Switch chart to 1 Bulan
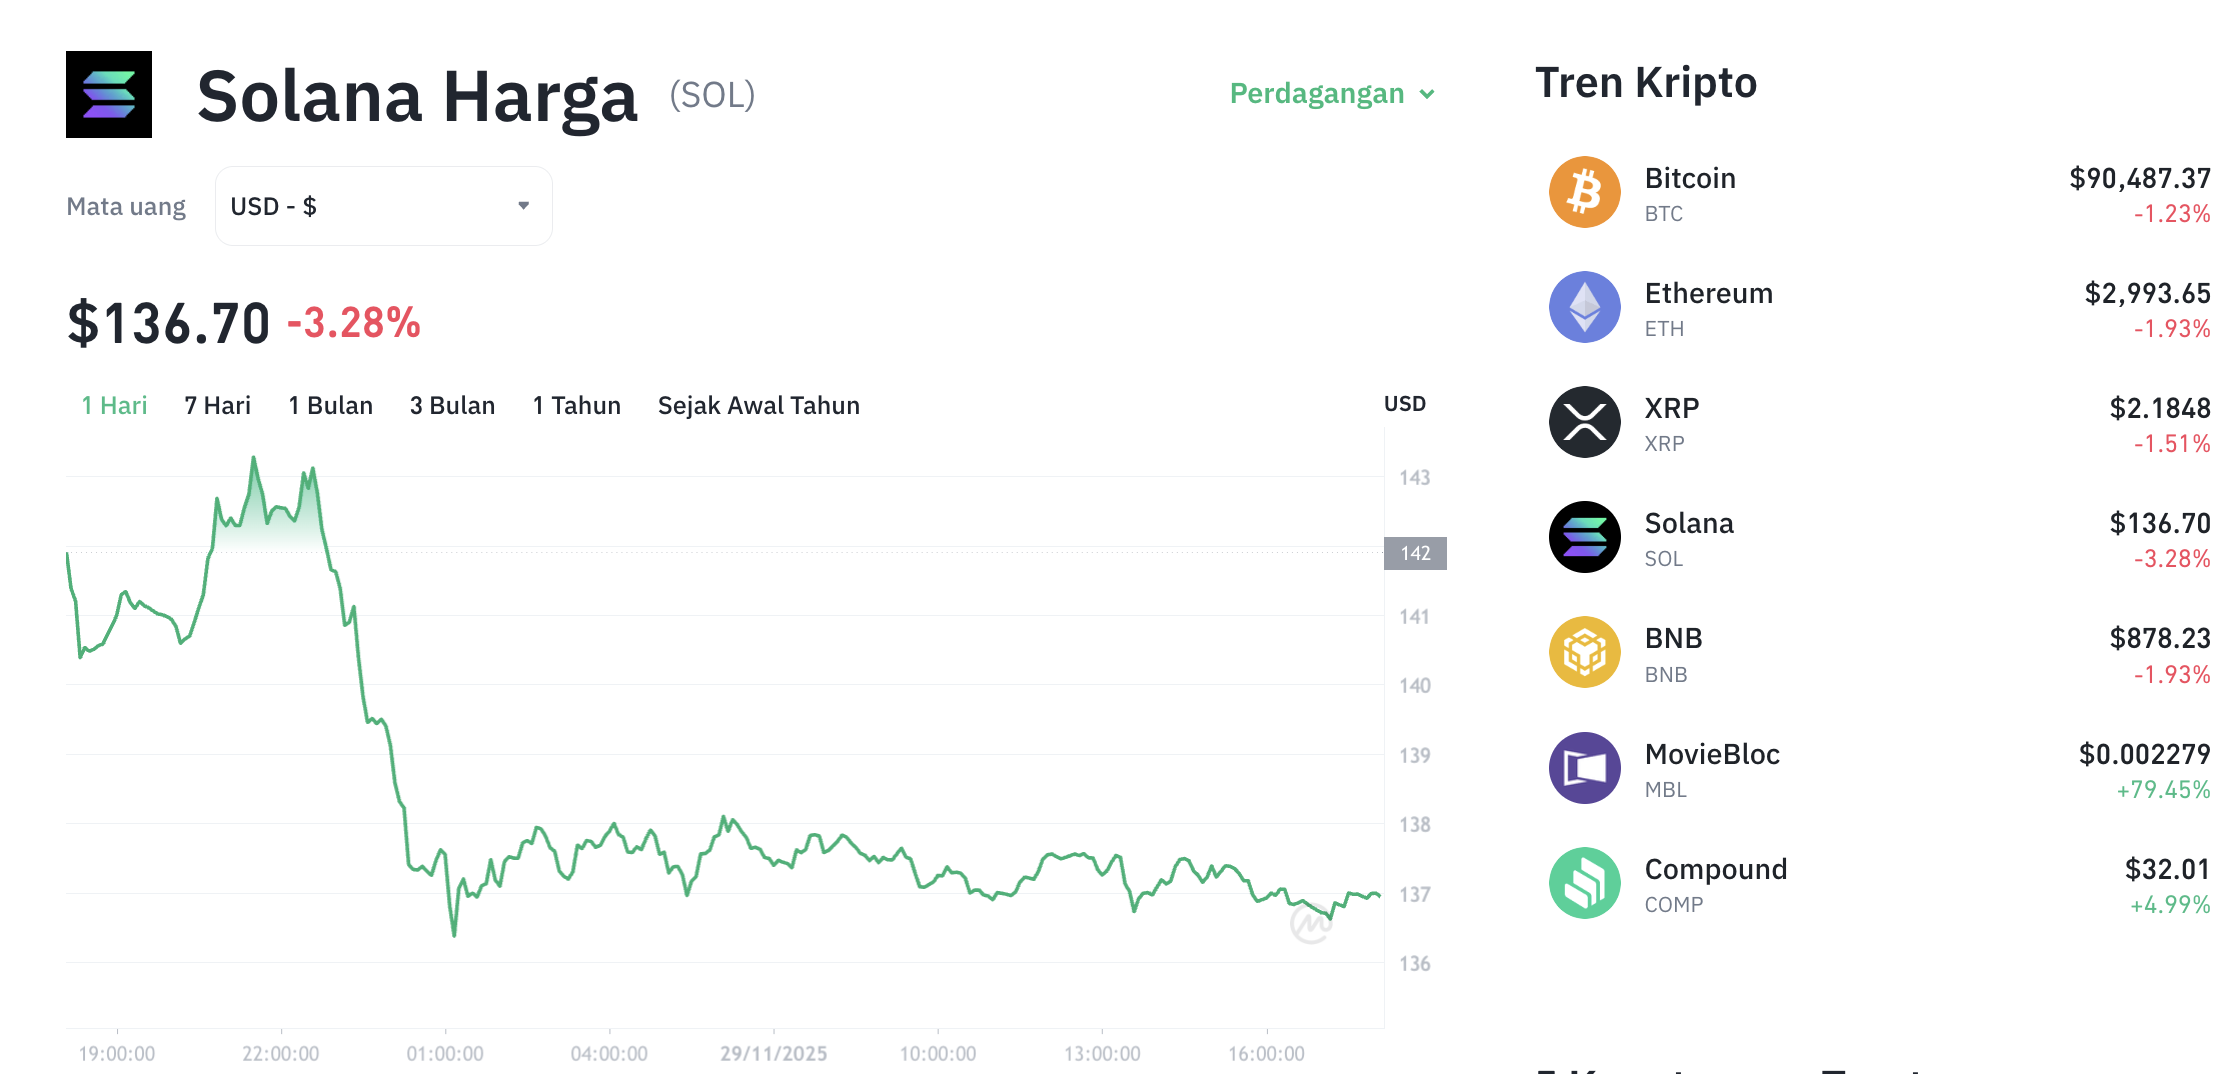The image size is (2228, 1074). click(x=330, y=405)
